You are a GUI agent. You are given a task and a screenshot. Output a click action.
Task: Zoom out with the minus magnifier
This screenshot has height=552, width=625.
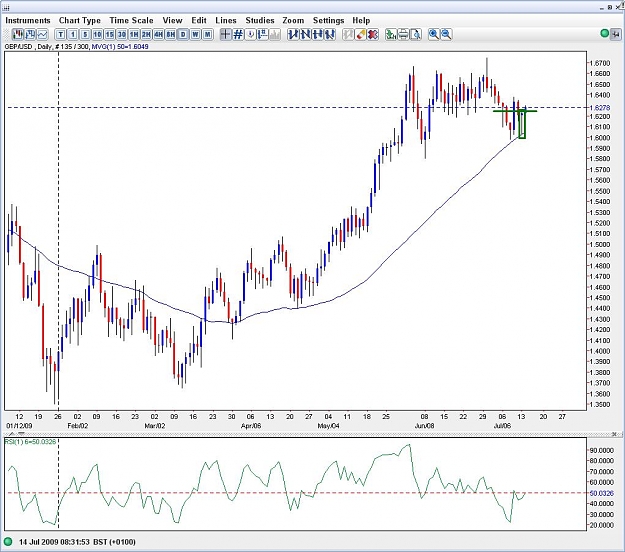(446, 34)
